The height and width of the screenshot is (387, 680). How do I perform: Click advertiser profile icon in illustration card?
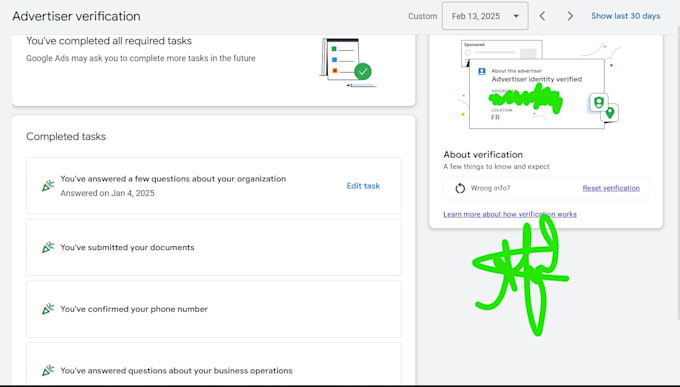pos(482,72)
